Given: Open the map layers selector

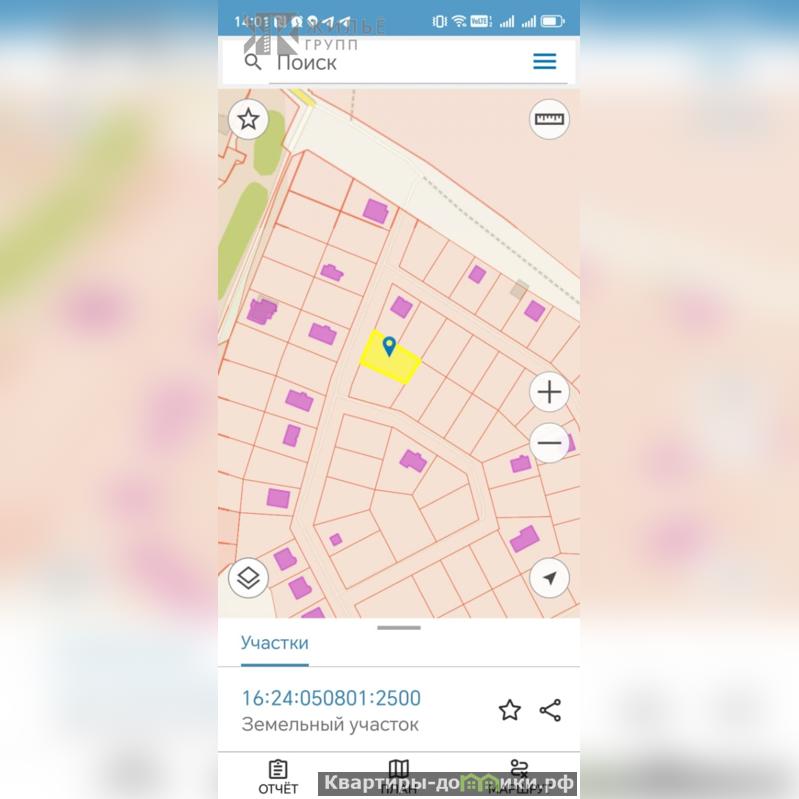Looking at the screenshot, I should click(248, 578).
